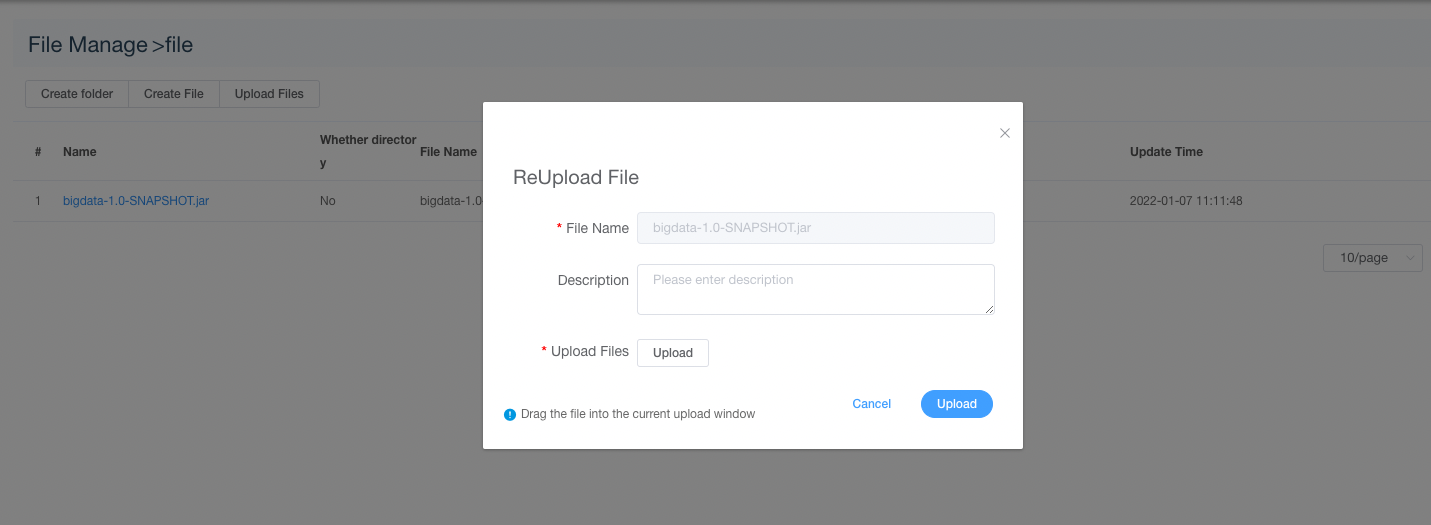Image resolution: width=1431 pixels, height=525 pixels.
Task: Click the Create folder button
Action: [77, 94]
